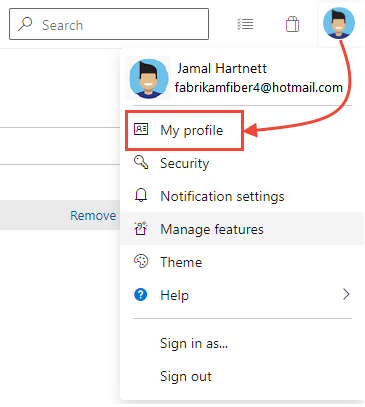This screenshot has height=407, width=365.
Task: Click the Search input field
Action: pyautogui.click(x=109, y=24)
